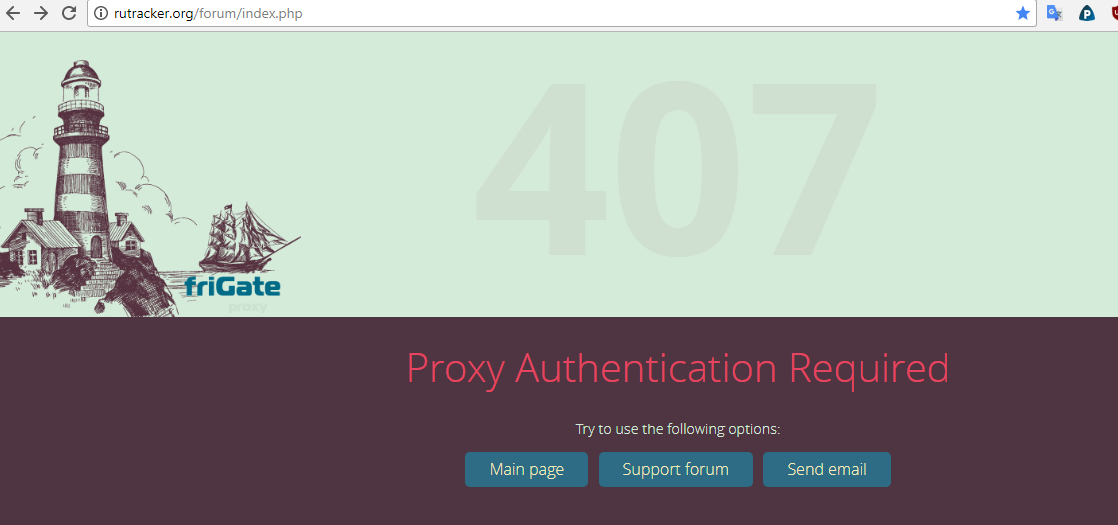View site information via the info icon
The height and width of the screenshot is (525, 1118).
(101, 14)
